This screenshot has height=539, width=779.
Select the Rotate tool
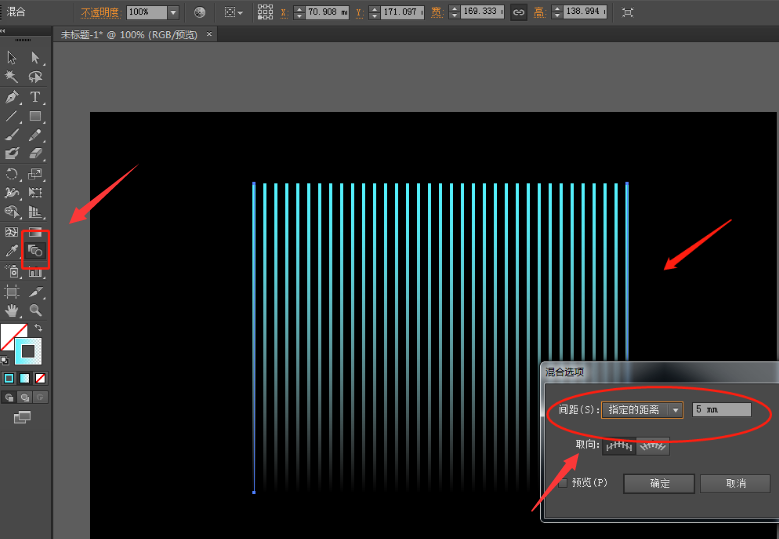[x=12, y=174]
